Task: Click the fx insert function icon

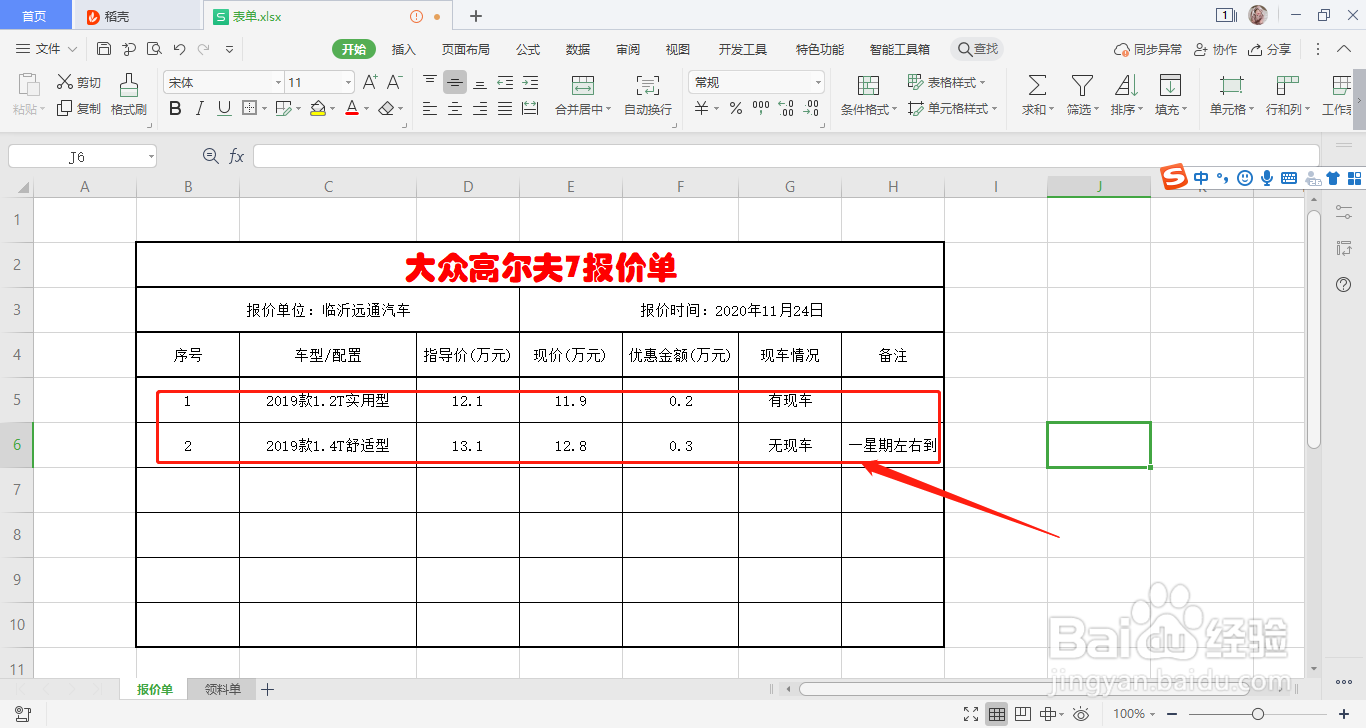Action: [237, 156]
